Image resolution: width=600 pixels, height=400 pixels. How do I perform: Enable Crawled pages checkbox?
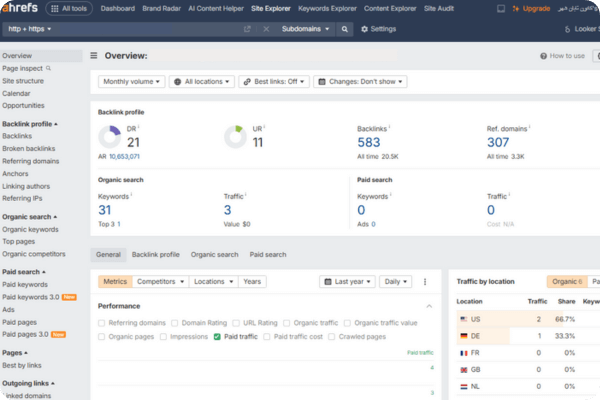332,337
